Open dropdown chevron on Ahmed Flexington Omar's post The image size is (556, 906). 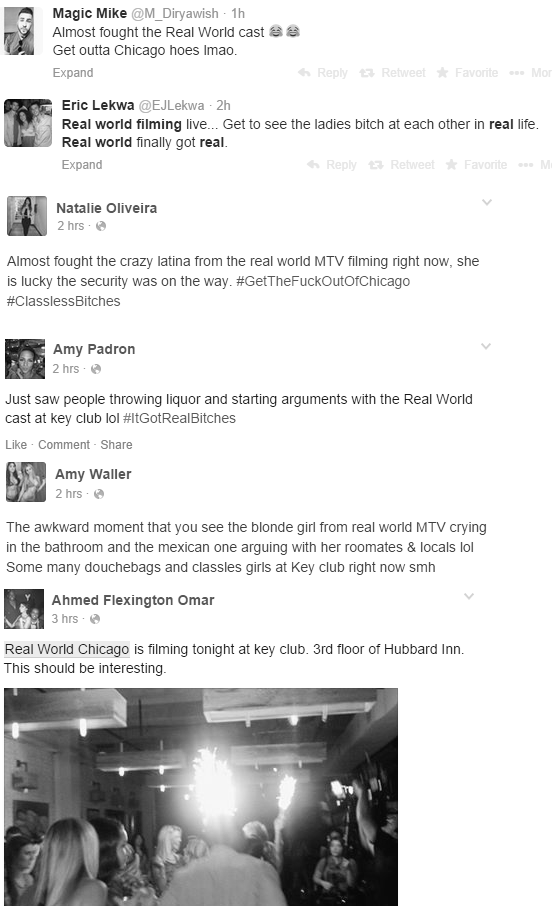[469, 596]
